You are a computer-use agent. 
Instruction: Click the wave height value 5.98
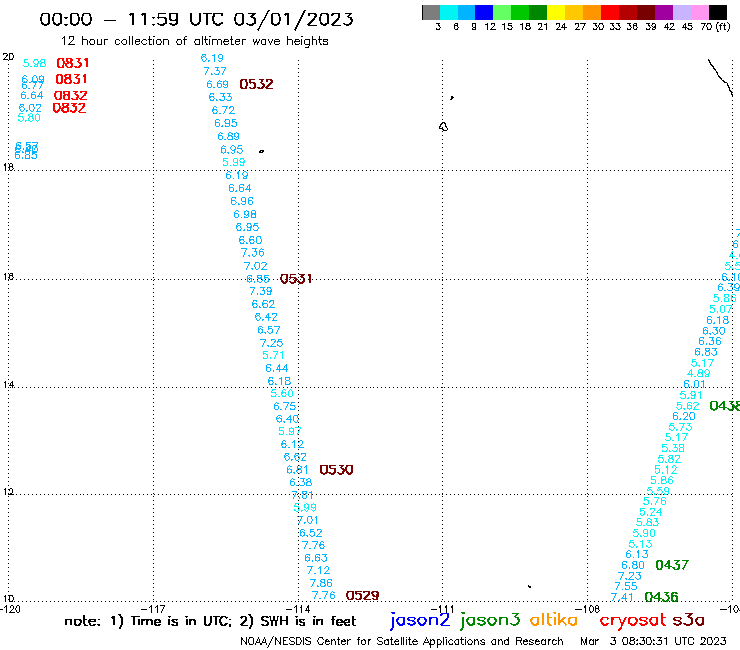[34, 63]
